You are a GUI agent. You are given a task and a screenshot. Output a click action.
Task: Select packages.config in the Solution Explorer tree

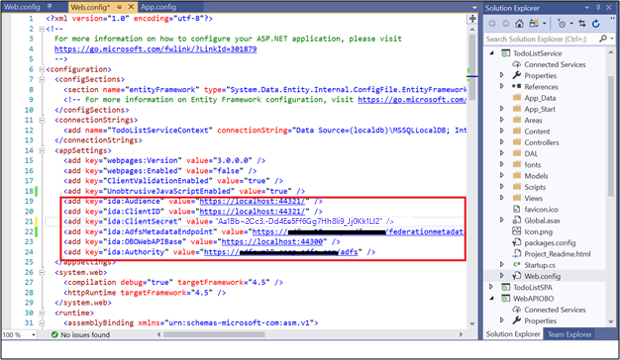click(x=550, y=243)
